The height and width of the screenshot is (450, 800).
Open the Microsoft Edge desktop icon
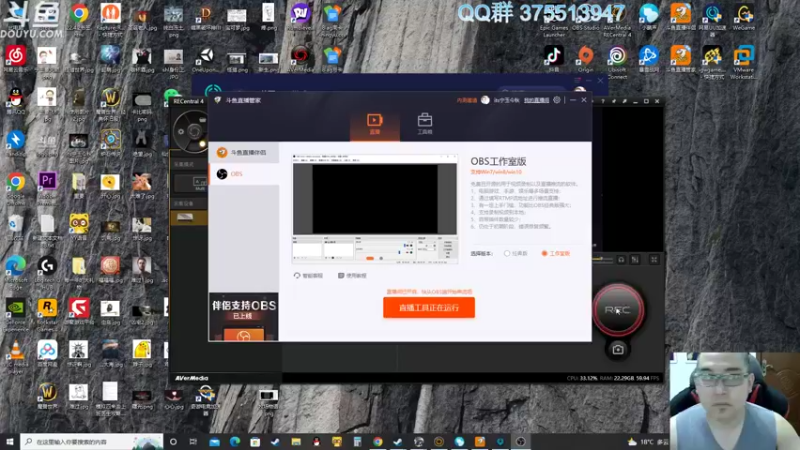tap(16, 271)
